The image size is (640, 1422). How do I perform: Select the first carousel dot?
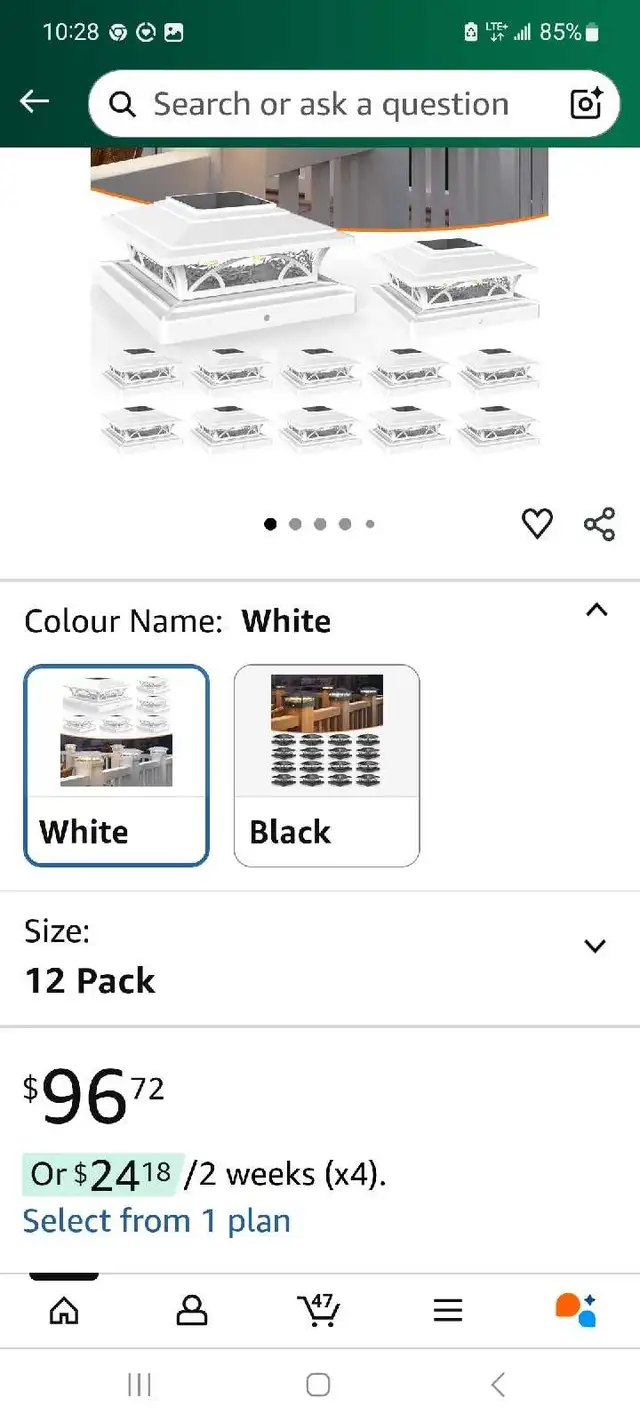coord(270,523)
